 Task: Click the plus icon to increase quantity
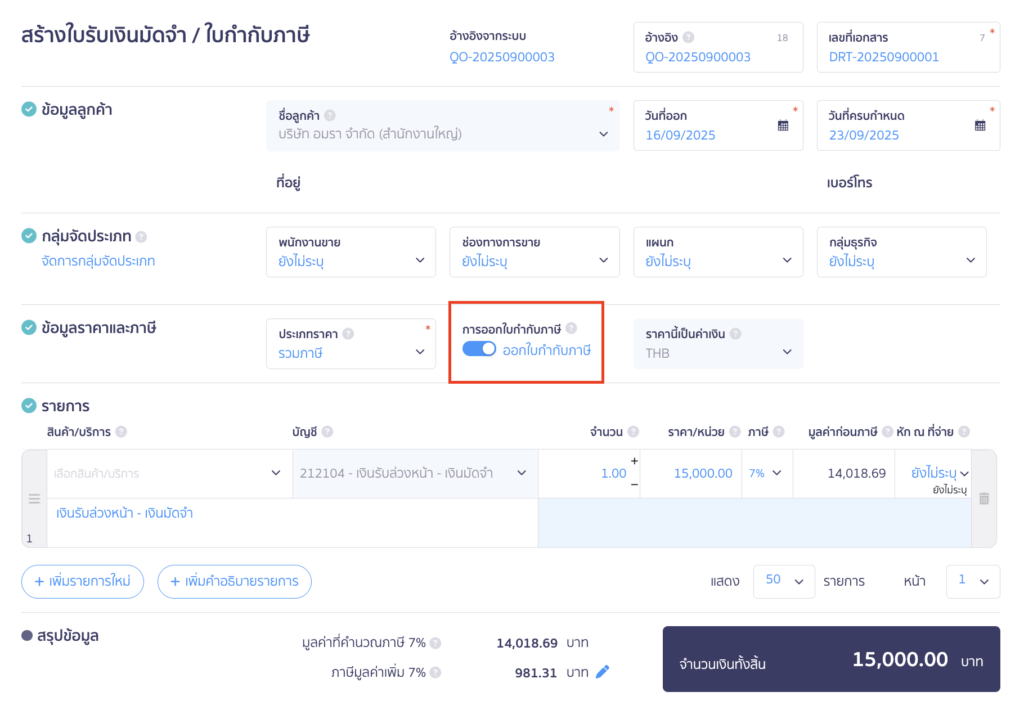coord(634,461)
